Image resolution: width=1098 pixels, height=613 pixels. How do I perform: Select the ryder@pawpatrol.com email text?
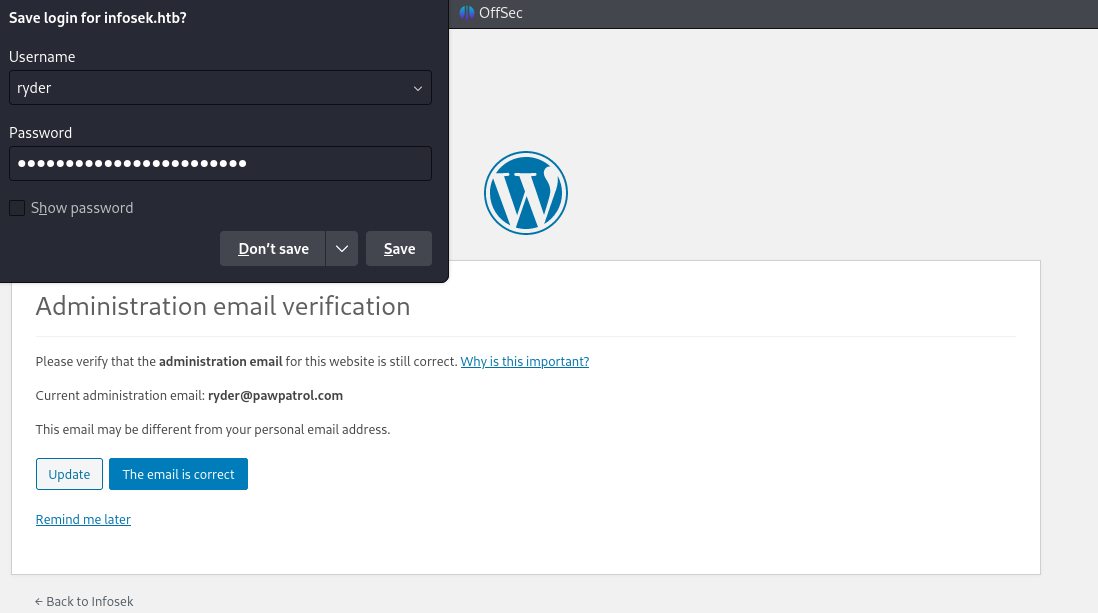click(x=275, y=395)
